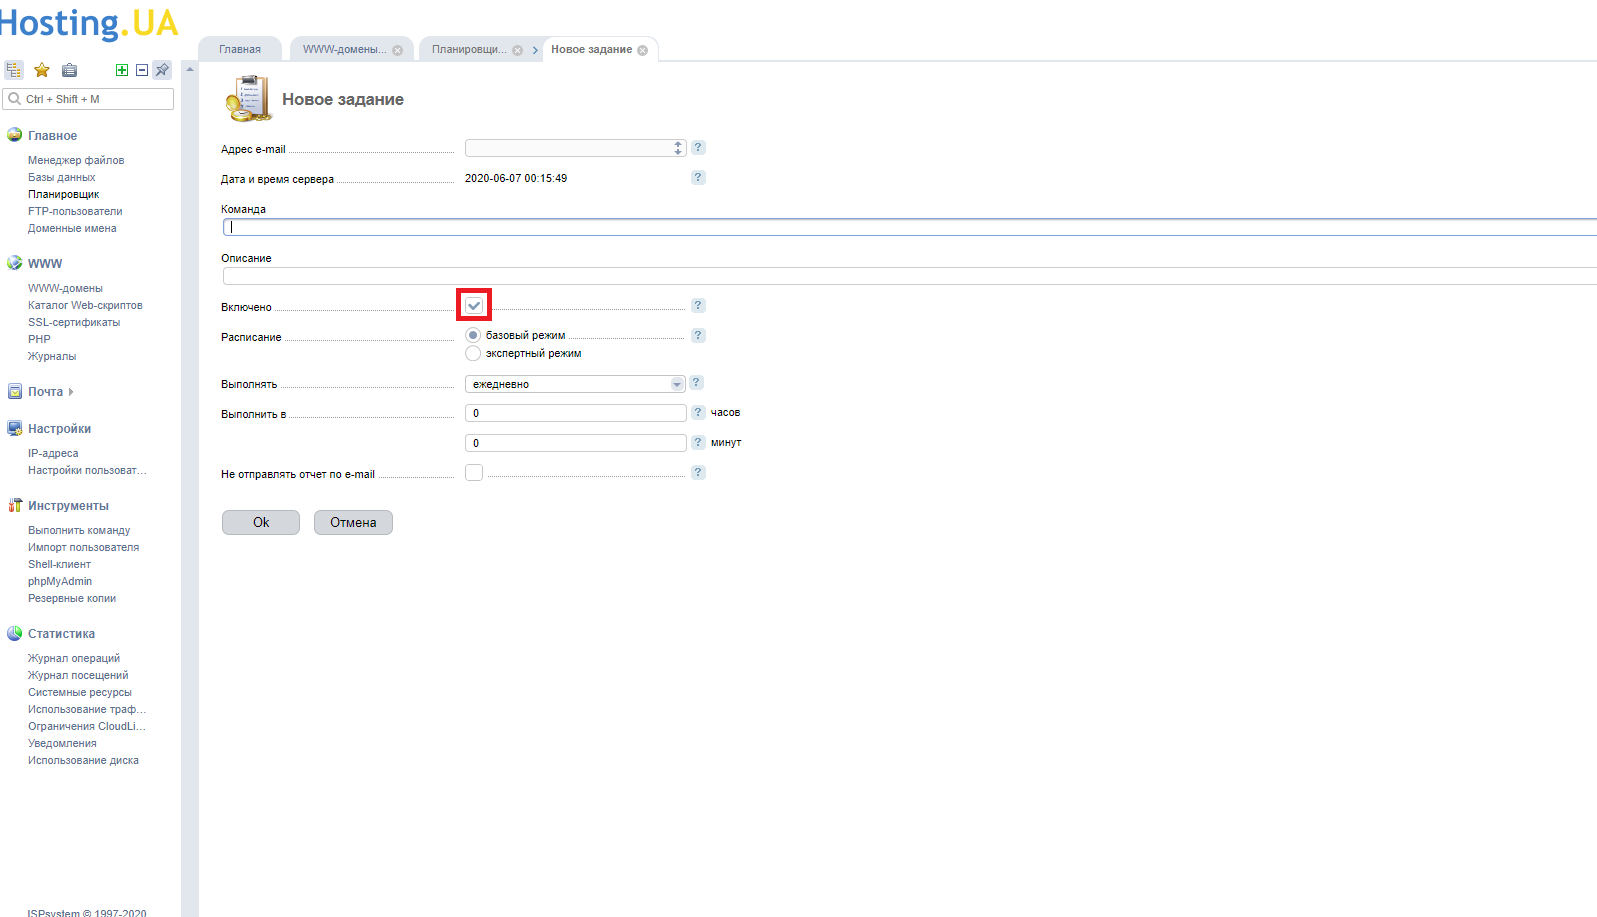Close the Планировщик tab with its x icon
The height and width of the screenshot is (917, 1597).
tap(517, 51)
